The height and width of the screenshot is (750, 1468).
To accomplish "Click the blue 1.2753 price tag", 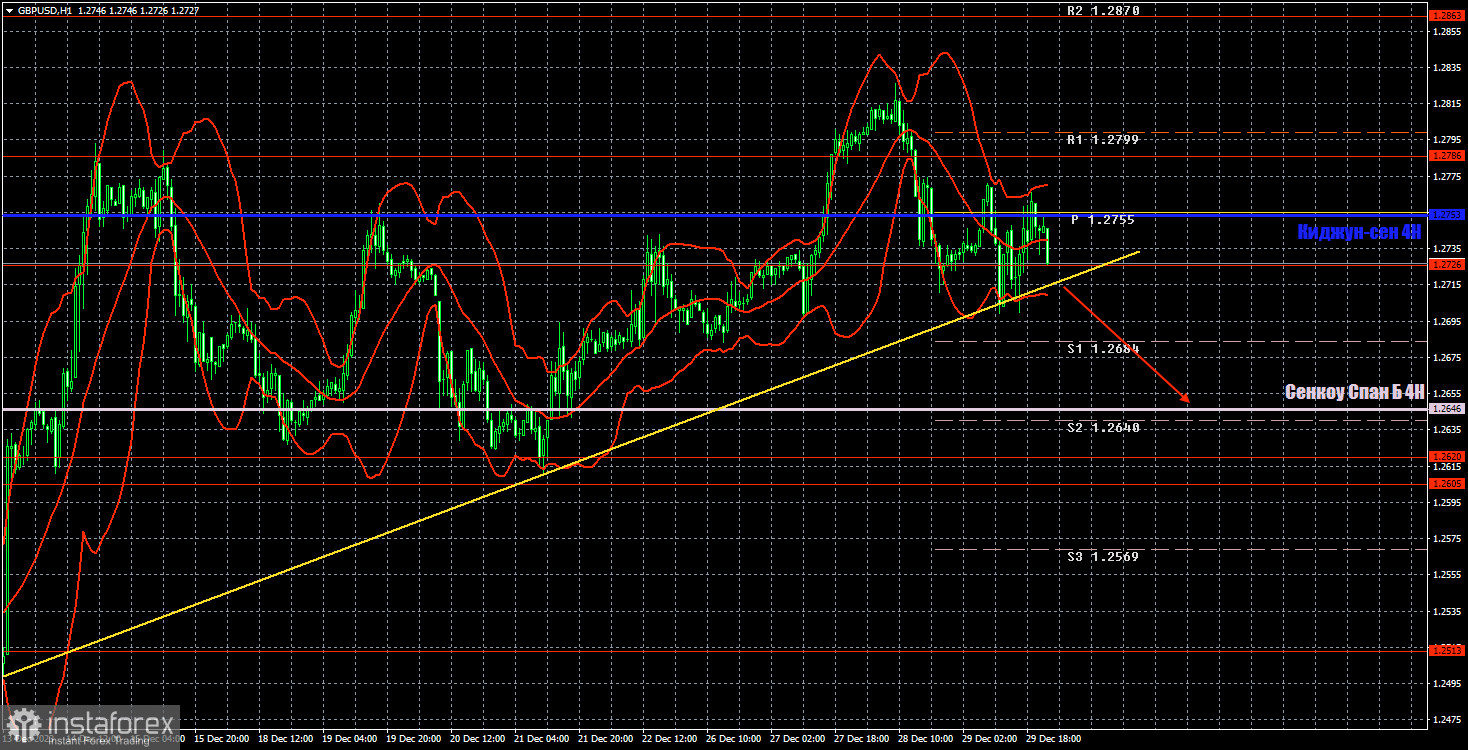I will coord(1448,215).
